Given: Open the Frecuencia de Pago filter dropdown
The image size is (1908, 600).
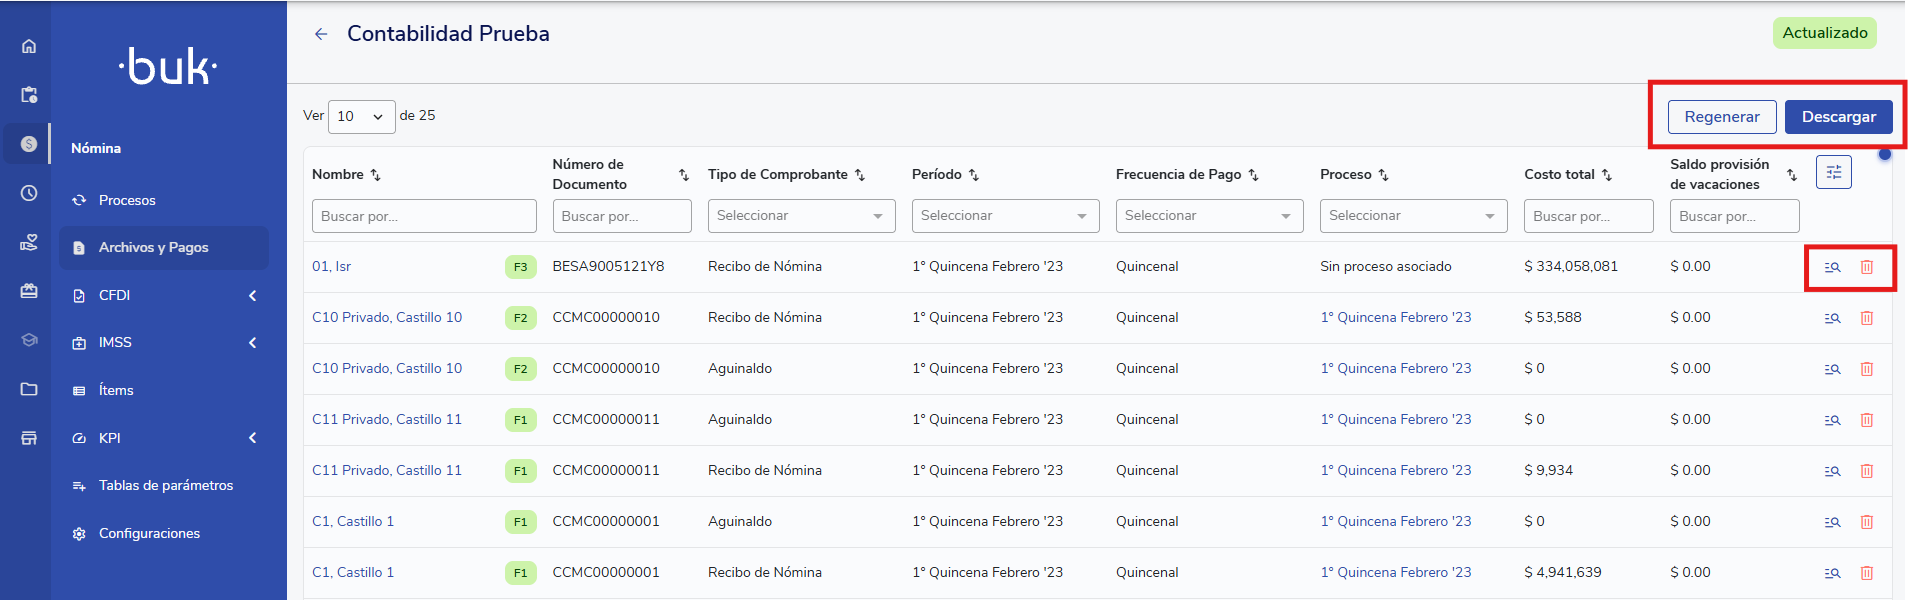Looking at the screenshot, I should (x=1208, y=216).
